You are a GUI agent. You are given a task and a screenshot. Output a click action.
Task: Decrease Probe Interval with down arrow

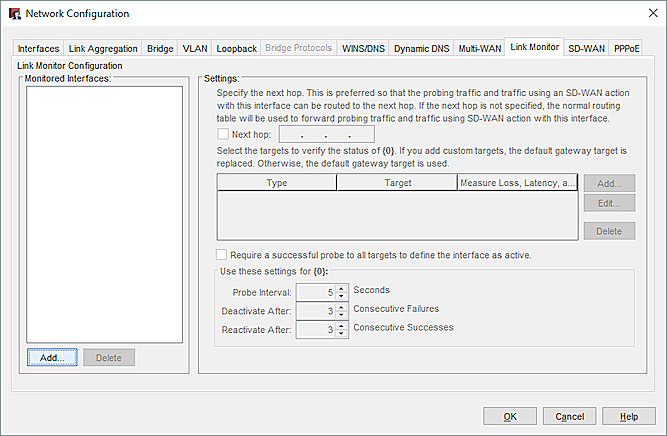pos(341,297)
